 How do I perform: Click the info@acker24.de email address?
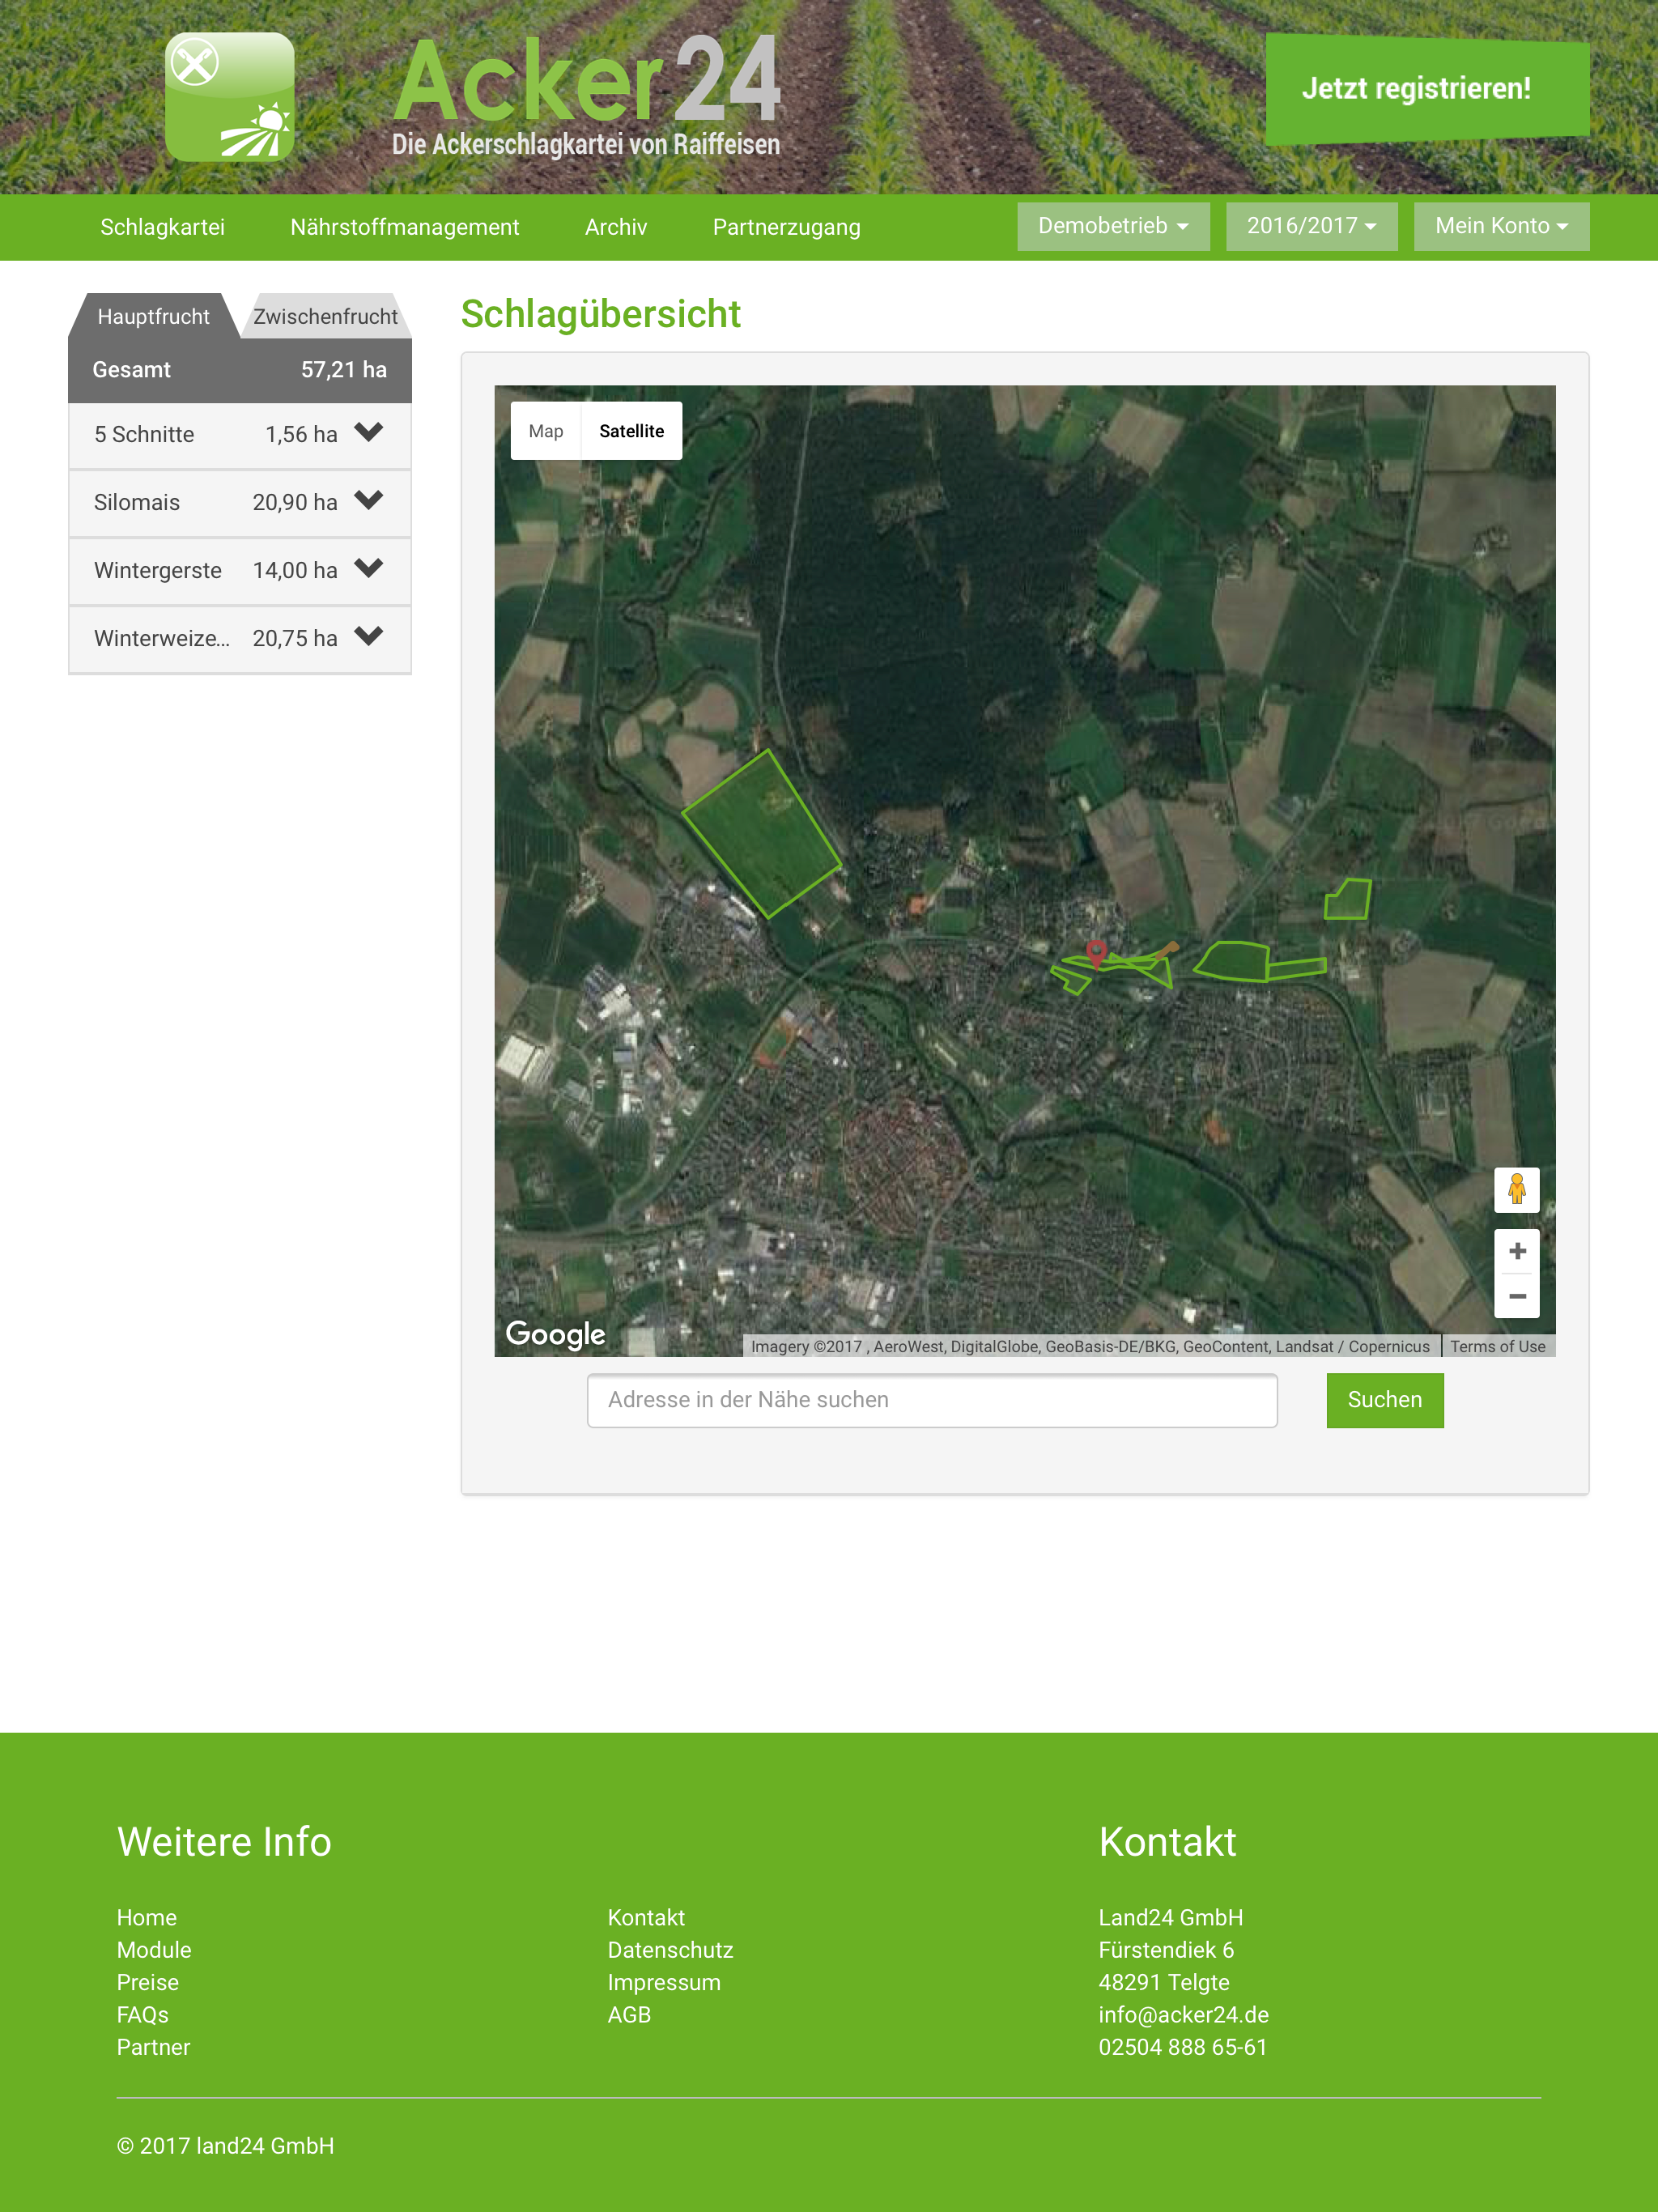coord(1184,2015)
